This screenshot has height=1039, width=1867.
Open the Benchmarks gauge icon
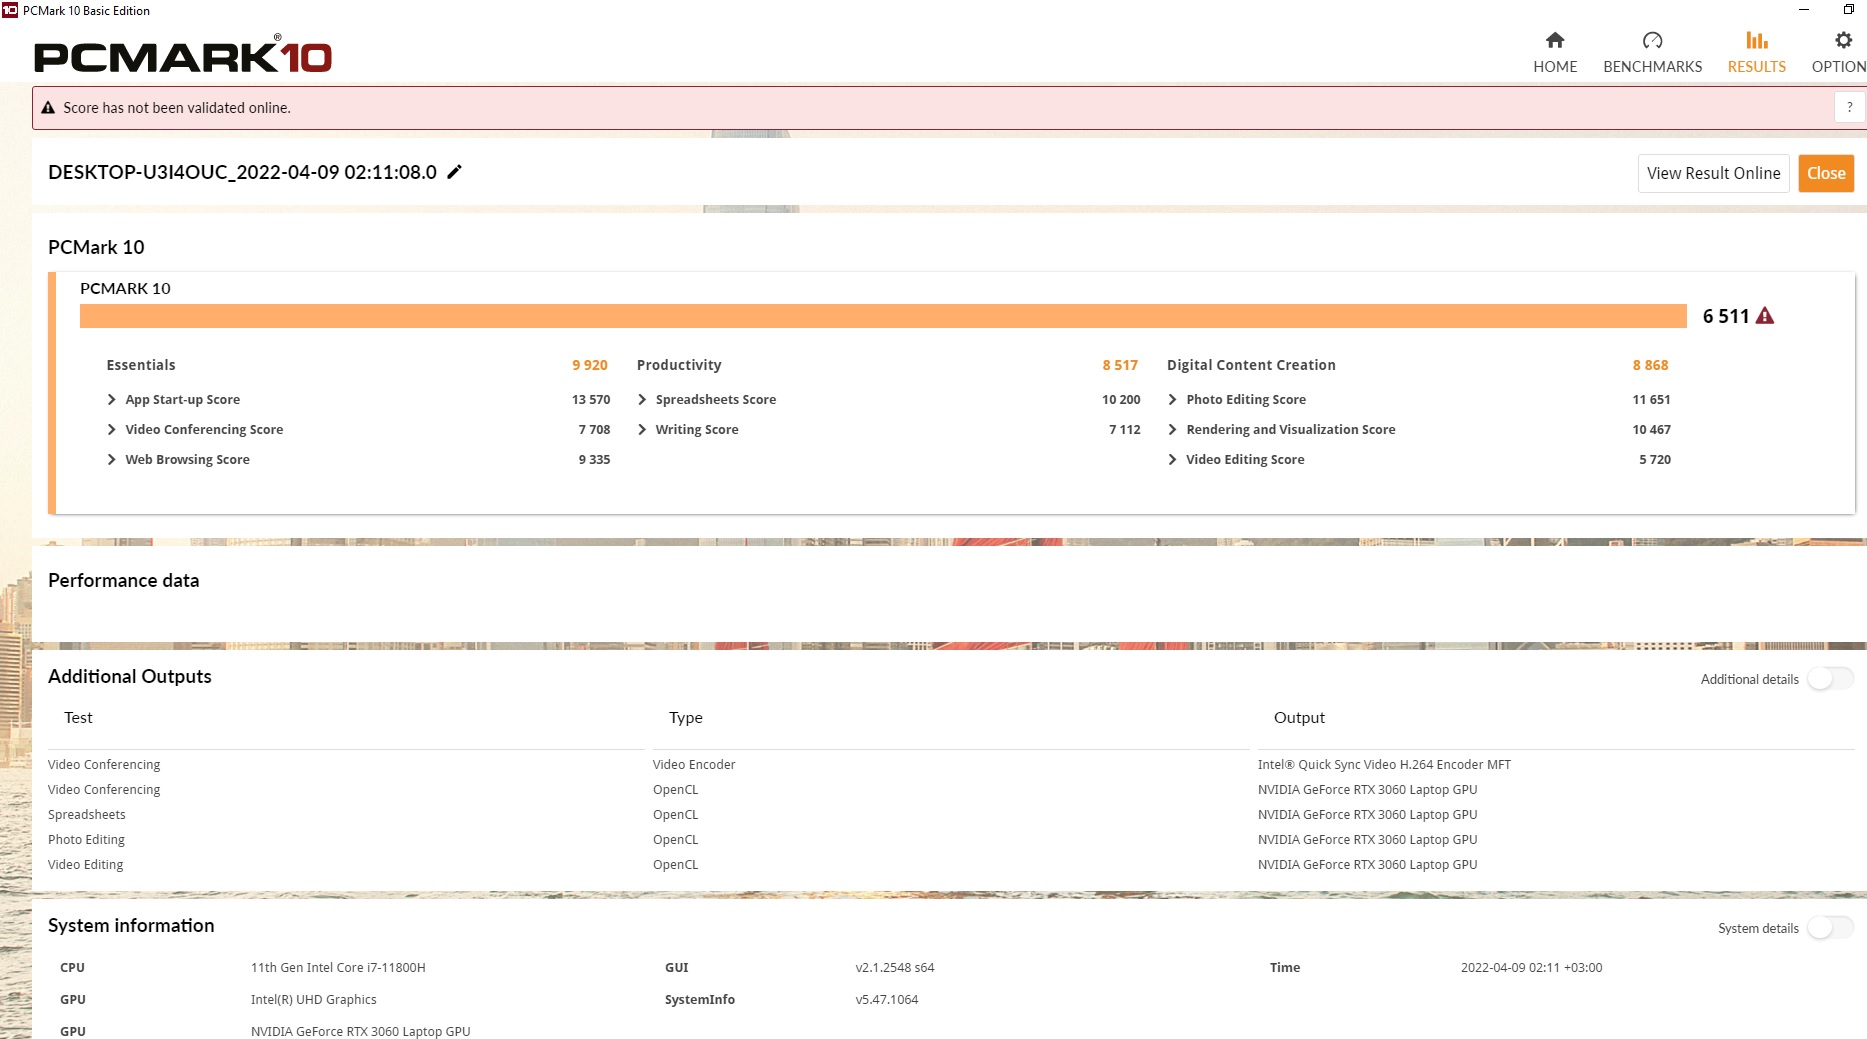click(x=1652, y=40)
